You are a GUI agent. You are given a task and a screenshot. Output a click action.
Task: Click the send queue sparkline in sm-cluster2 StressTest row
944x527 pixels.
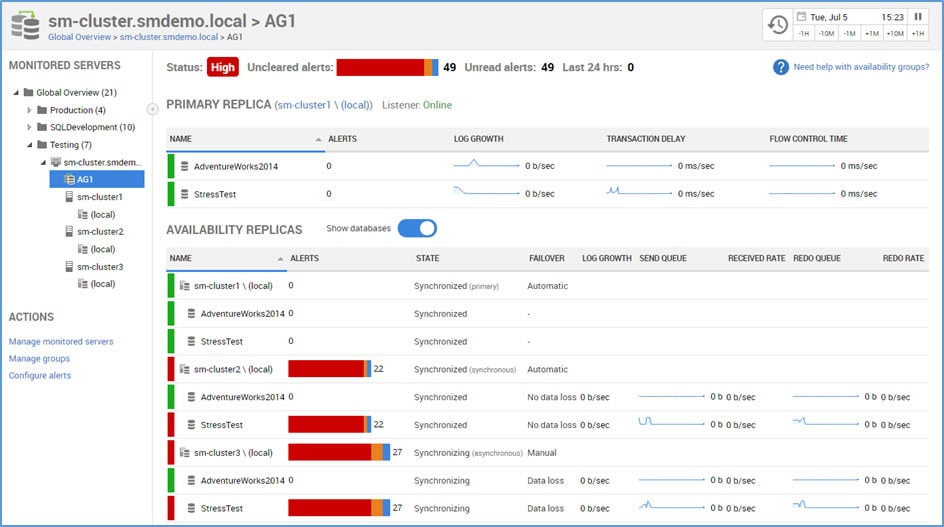671,422
